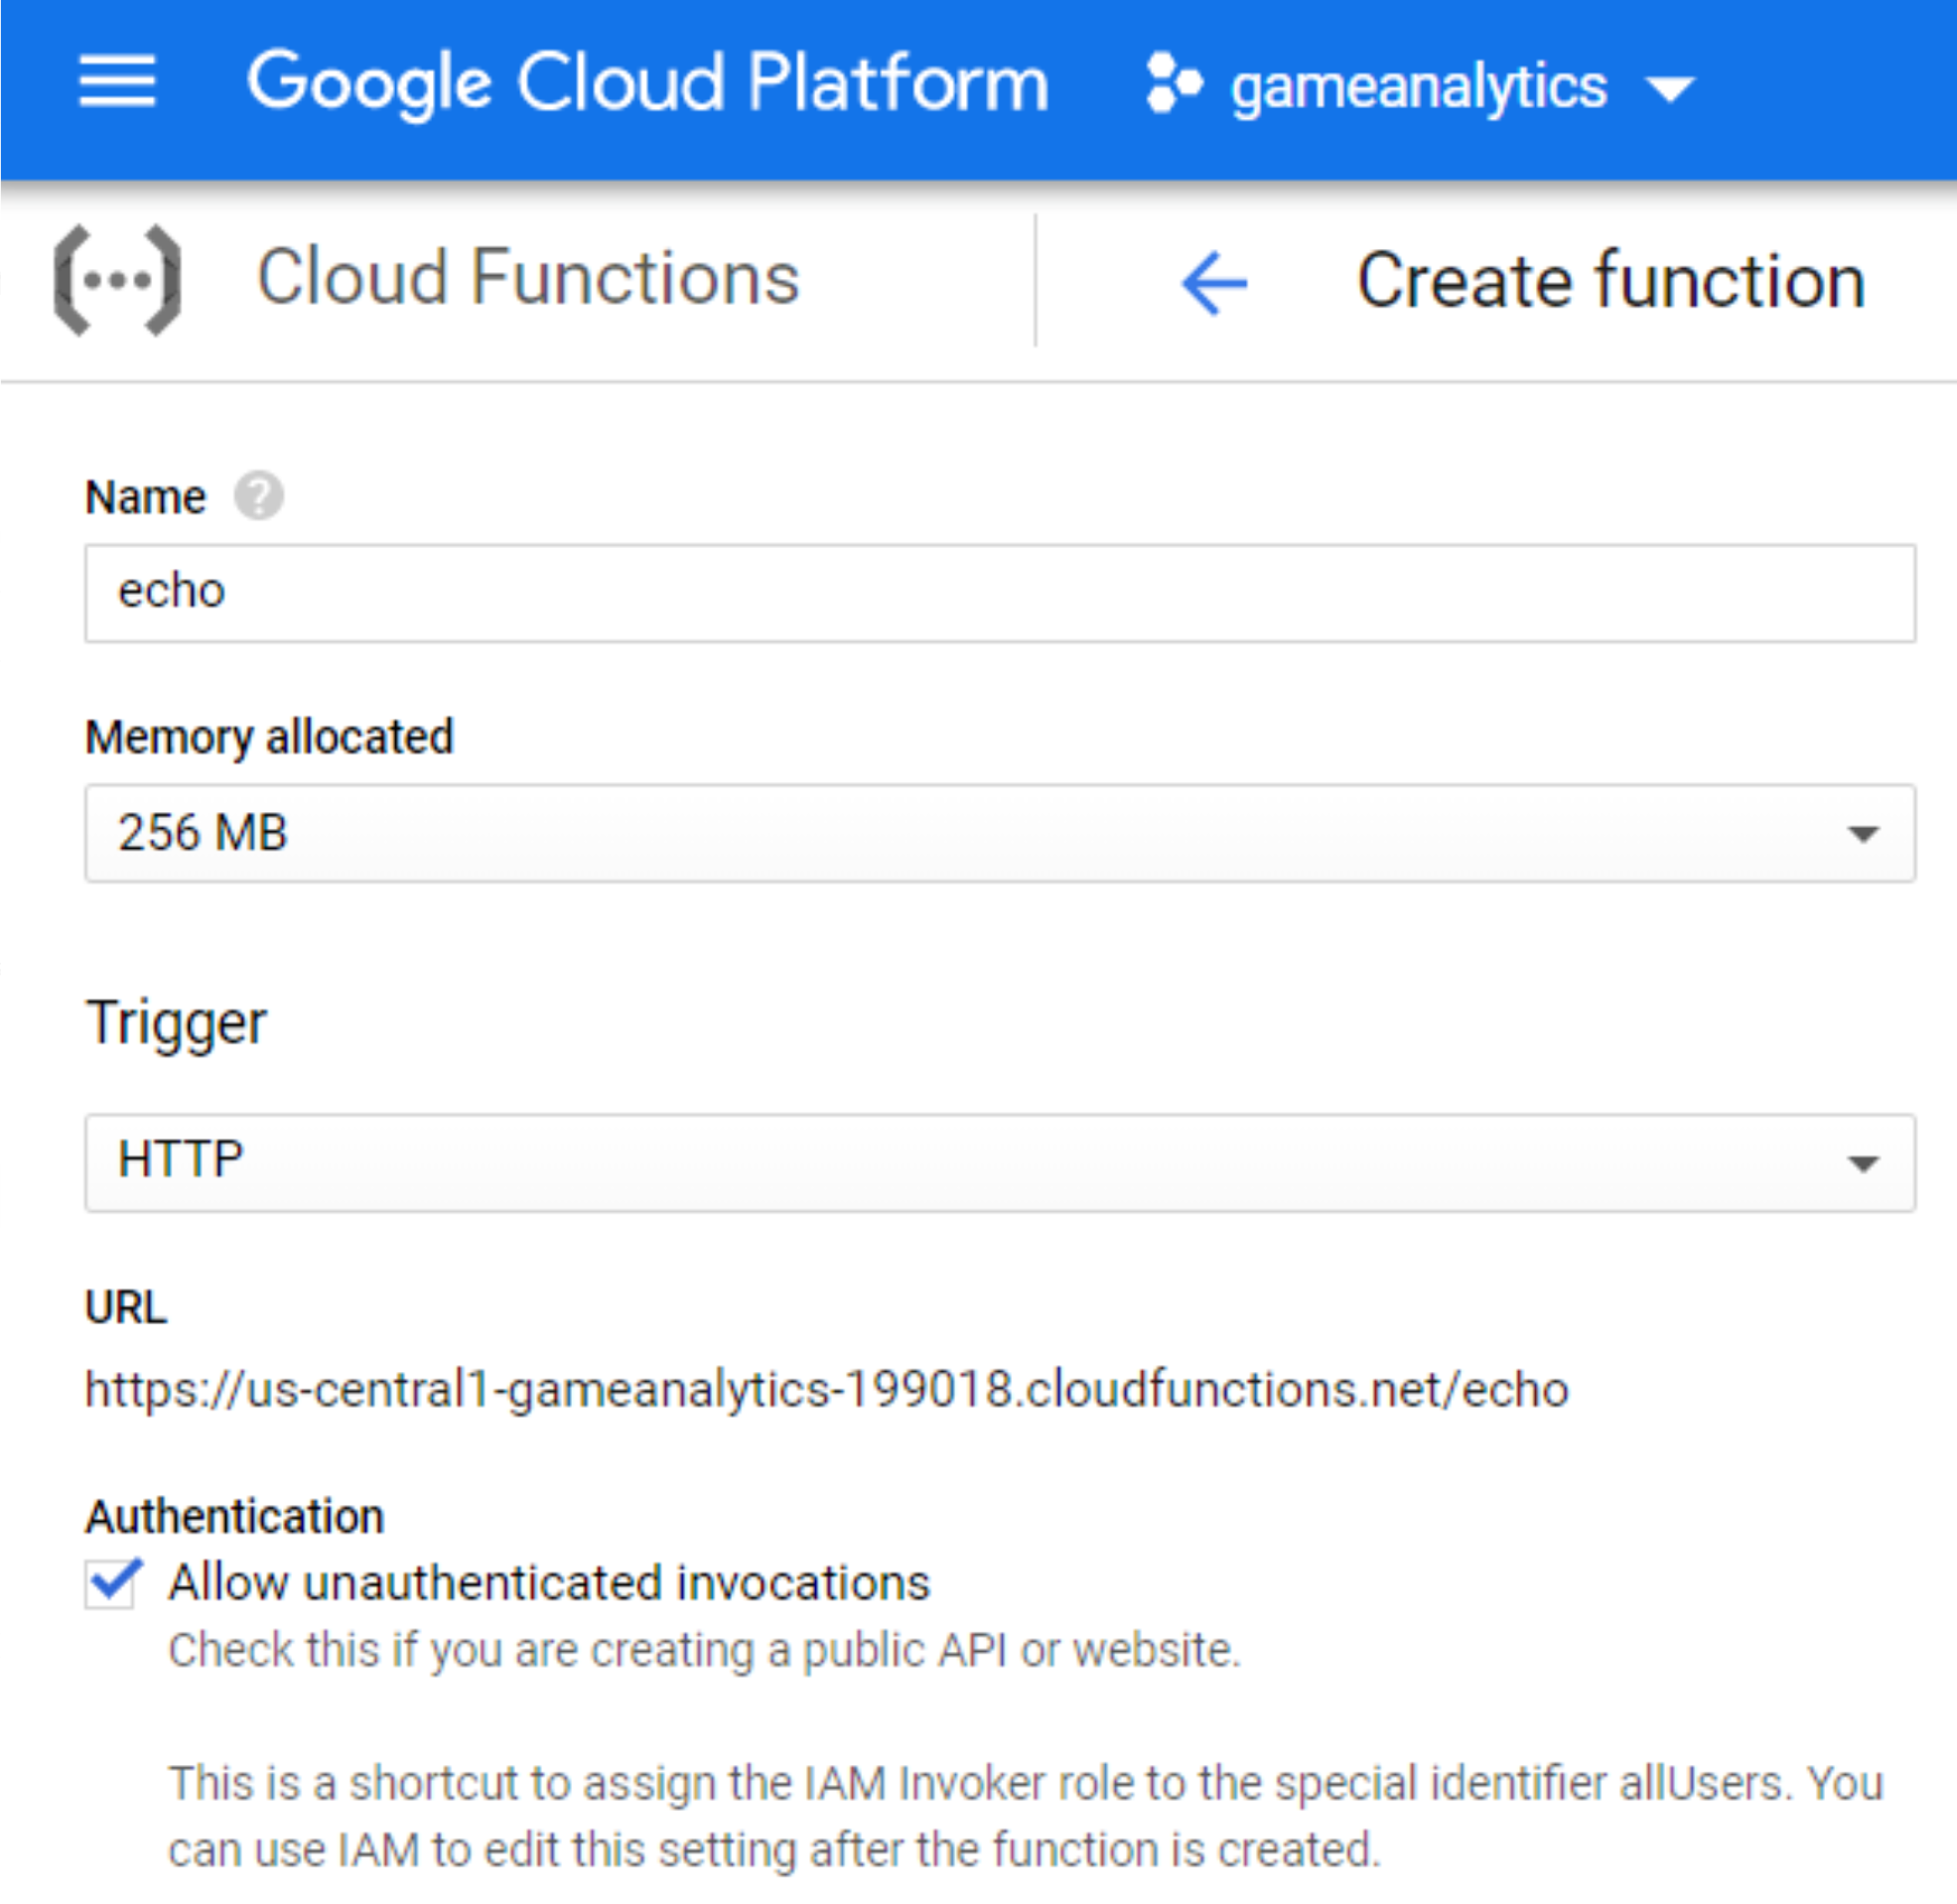Click the cloudfunctions.net/echo URL text
1957x1904 pixels.
[827, 1390]
